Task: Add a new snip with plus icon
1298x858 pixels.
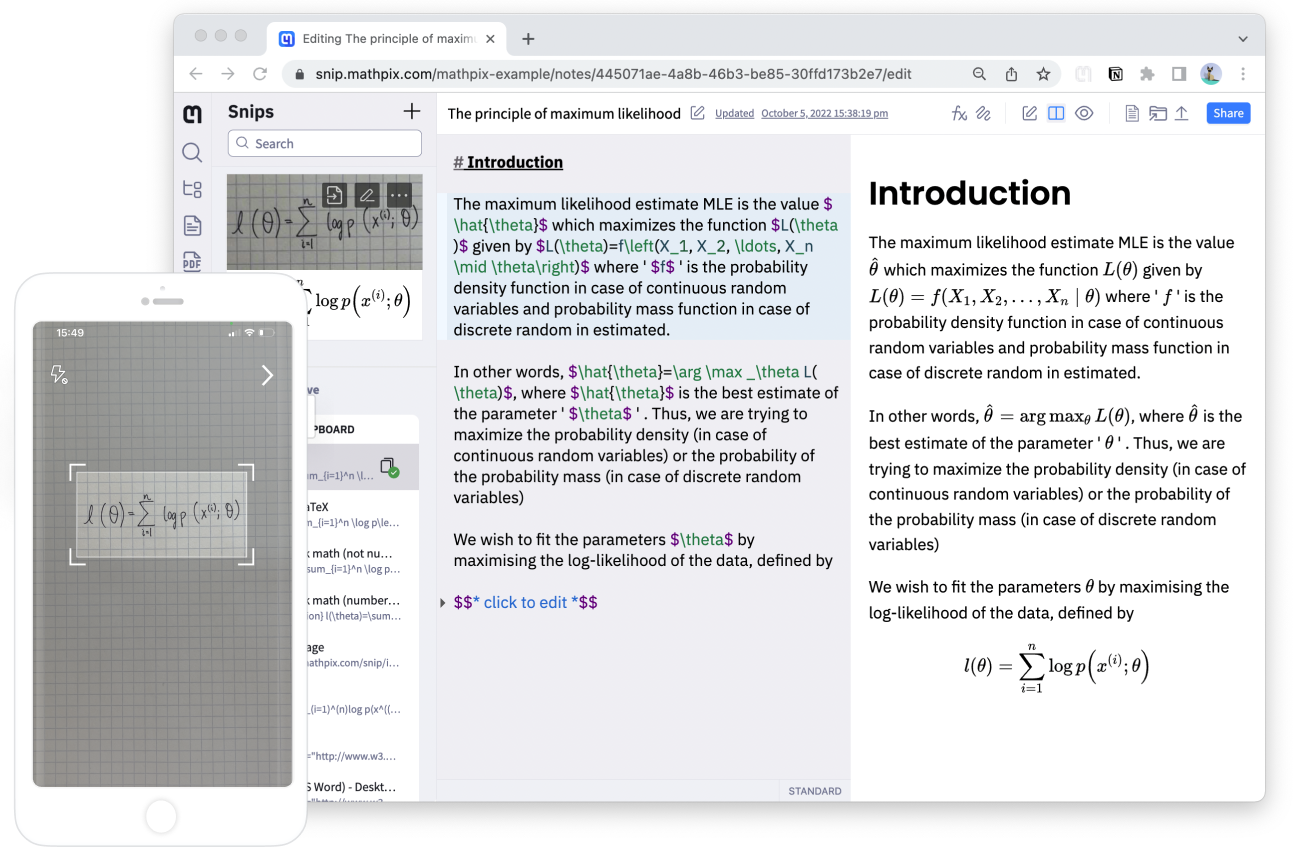Action: (x=412, y=111)
